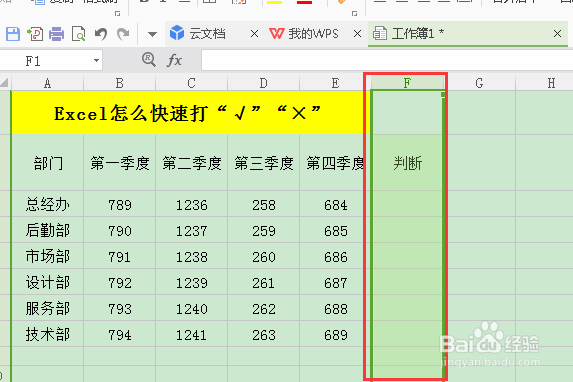
Task: Undo the last action
Action: pos(101,34)
